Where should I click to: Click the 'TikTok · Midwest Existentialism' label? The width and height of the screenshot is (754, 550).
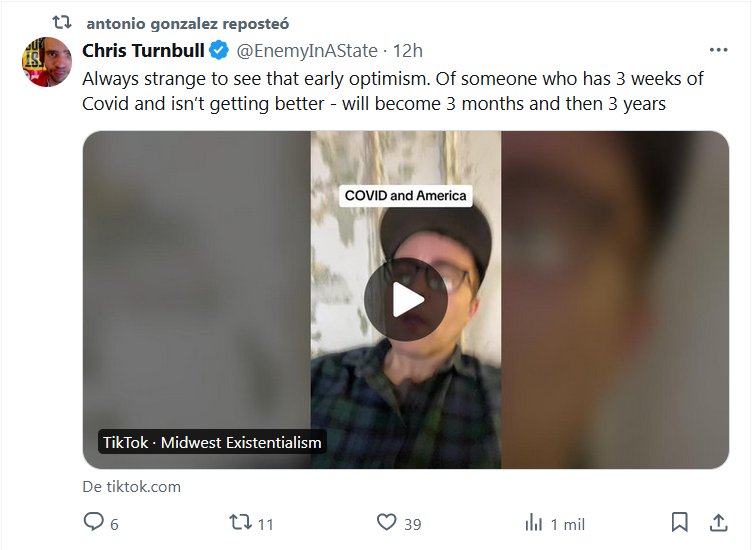[x=212, y=442]
